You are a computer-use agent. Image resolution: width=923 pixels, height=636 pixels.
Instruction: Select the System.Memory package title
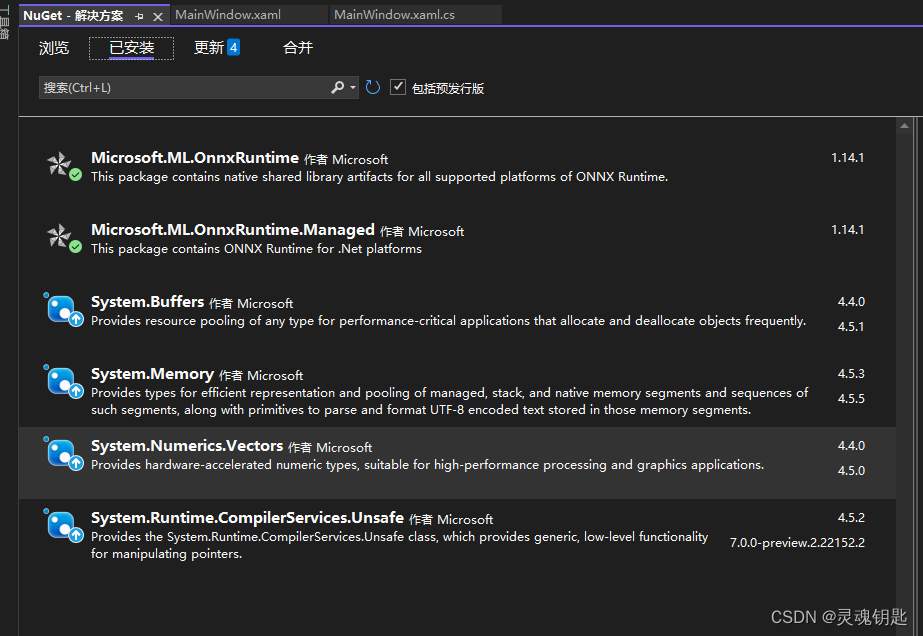(152, 374)
